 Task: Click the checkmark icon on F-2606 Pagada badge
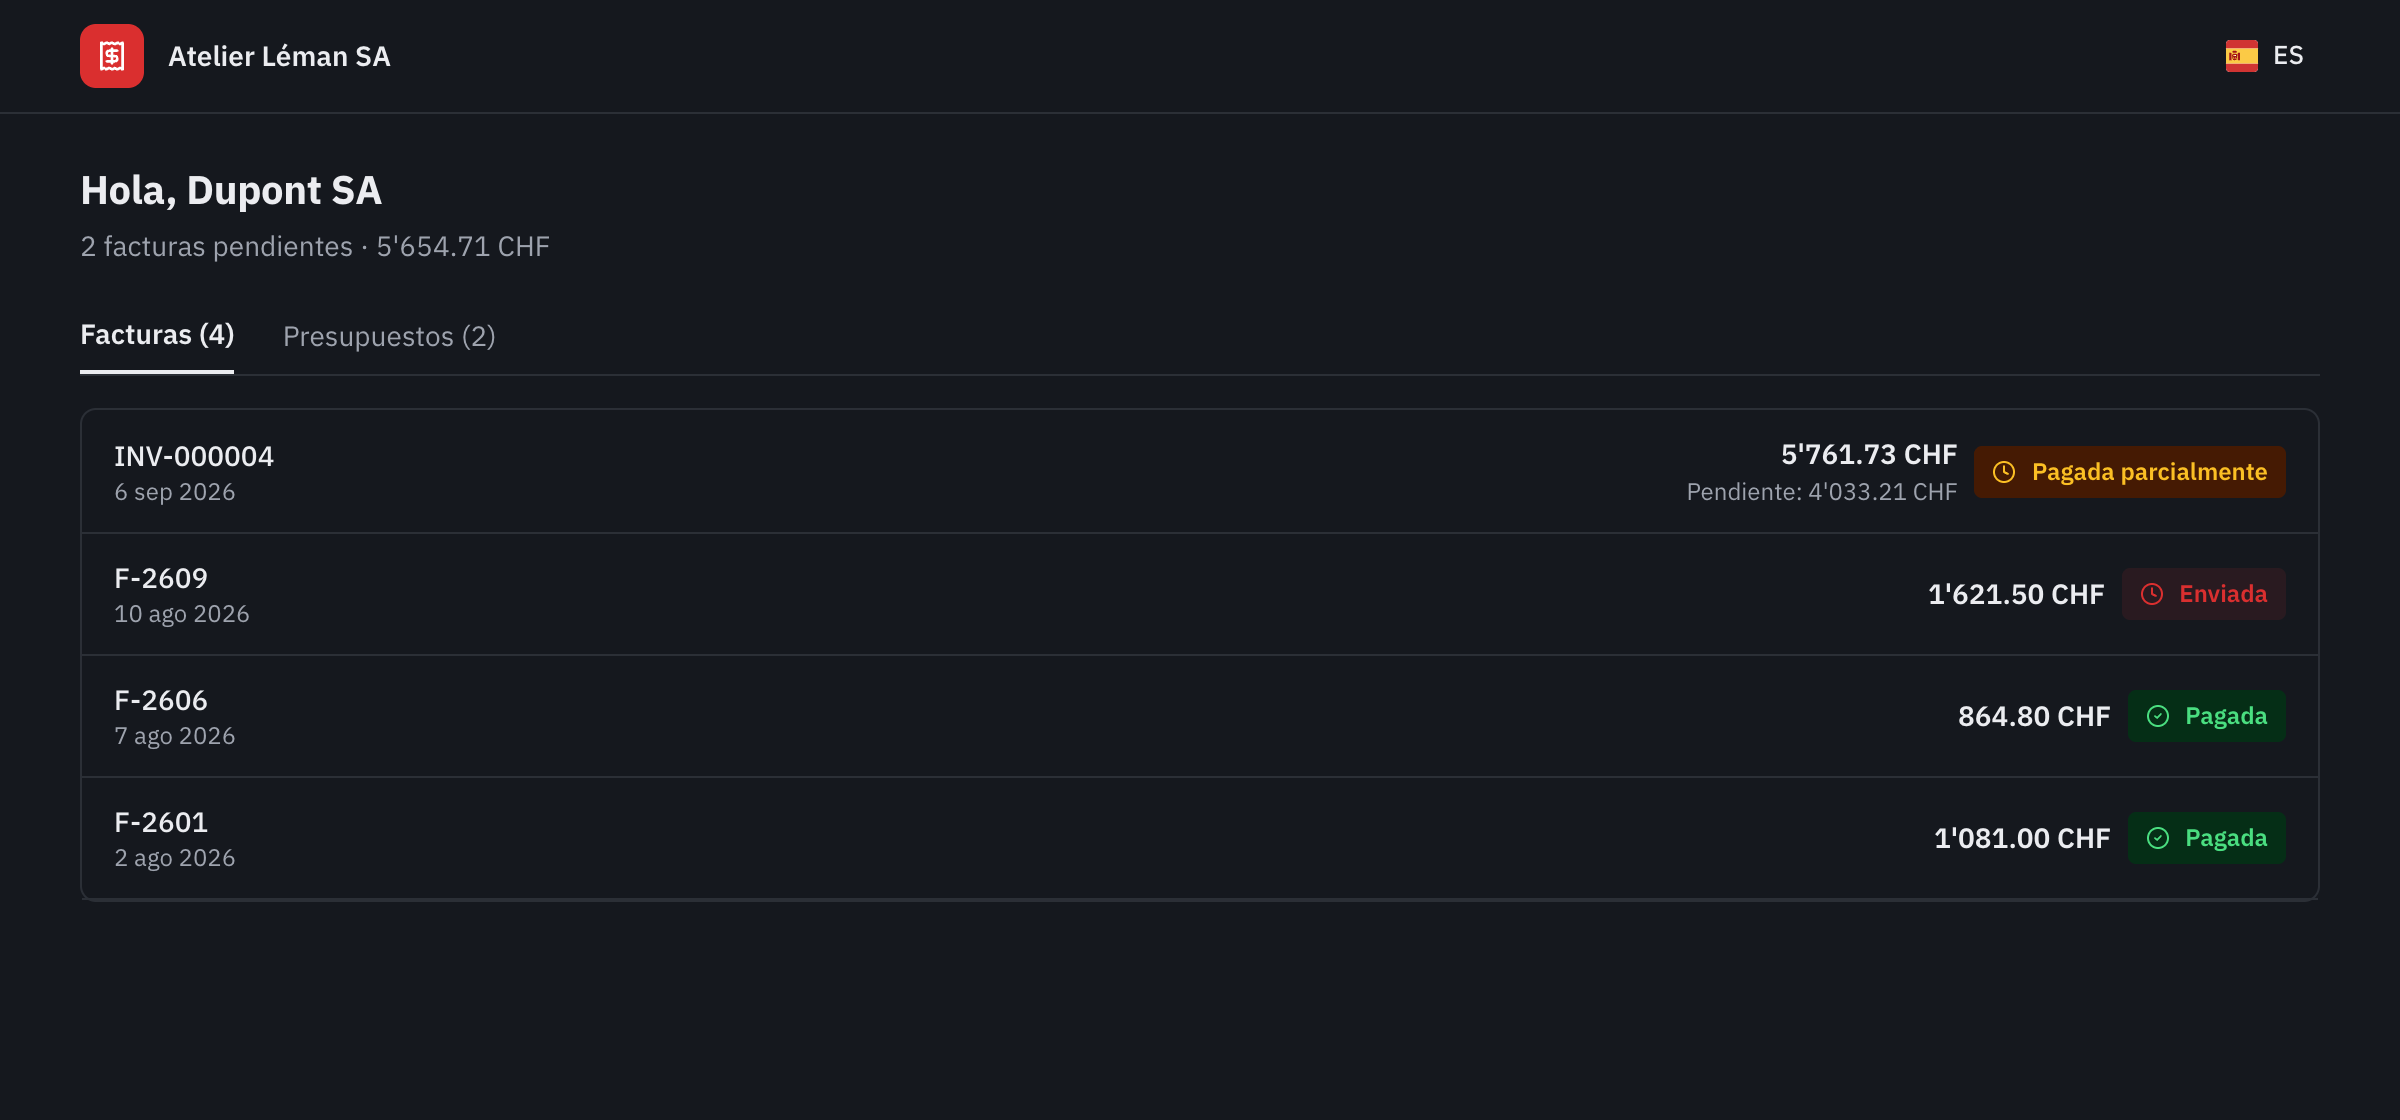click(2158, 716)
